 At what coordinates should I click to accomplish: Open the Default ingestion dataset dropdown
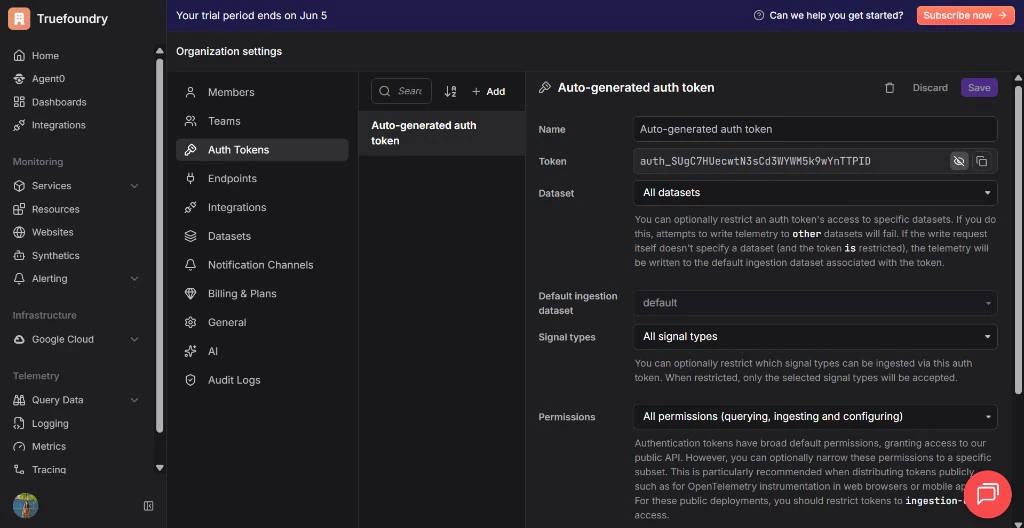tap(815, 303)
